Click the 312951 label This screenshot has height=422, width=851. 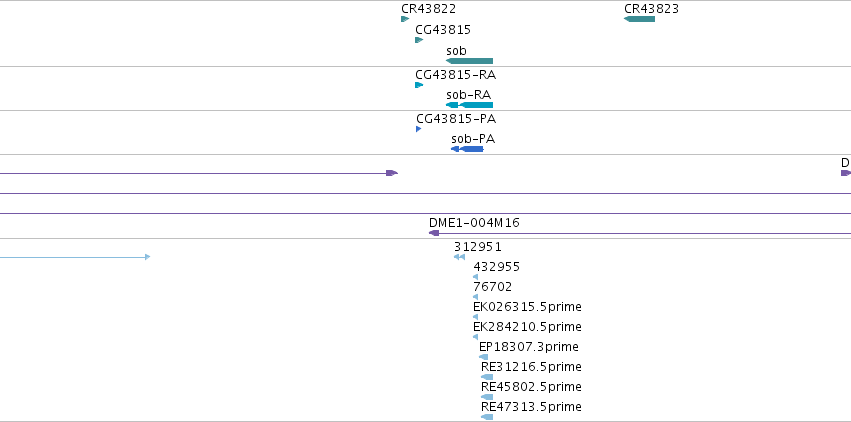[478, 247]
